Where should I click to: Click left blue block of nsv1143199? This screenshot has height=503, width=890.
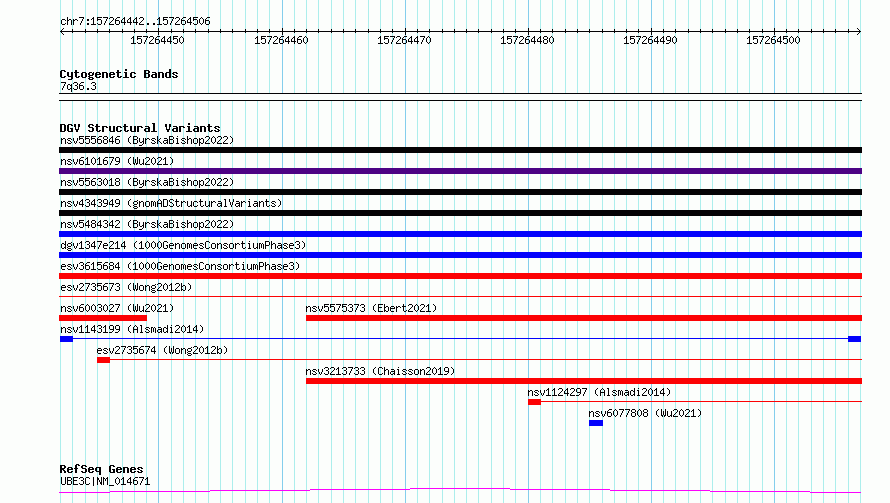pos(66,339)
